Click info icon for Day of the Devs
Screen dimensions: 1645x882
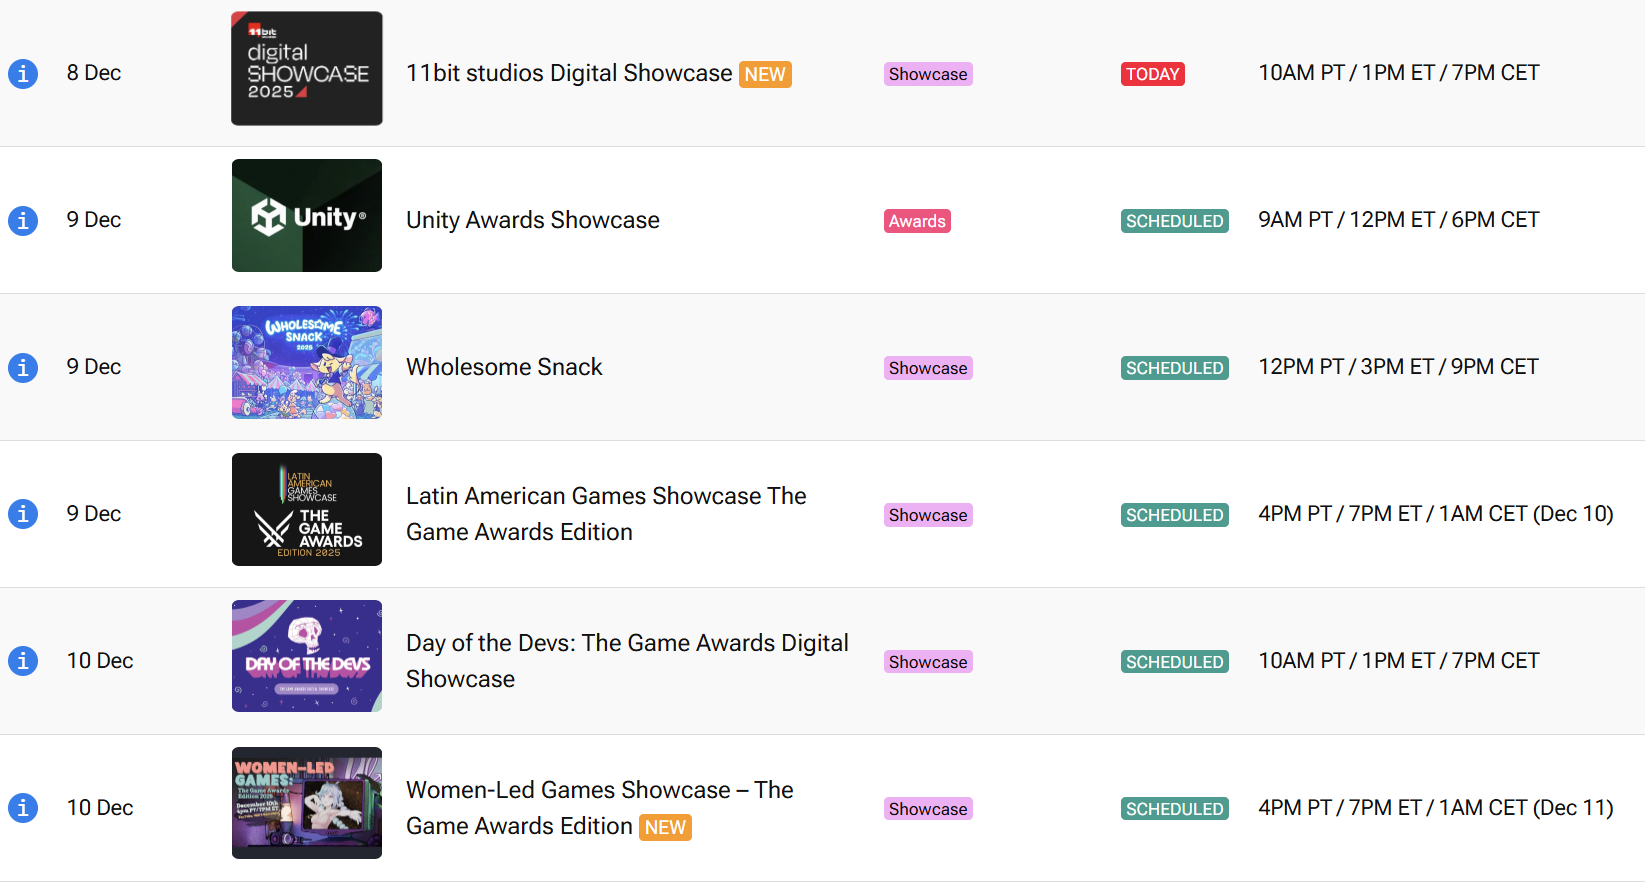(23, 661)
